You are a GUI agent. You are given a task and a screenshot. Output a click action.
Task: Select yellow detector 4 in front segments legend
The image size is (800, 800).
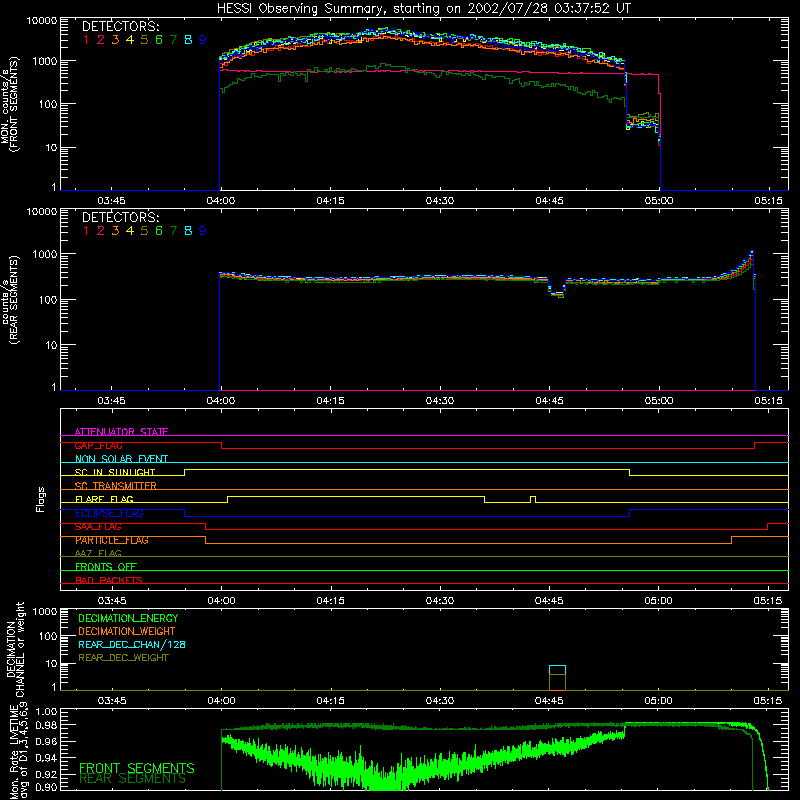130,40
